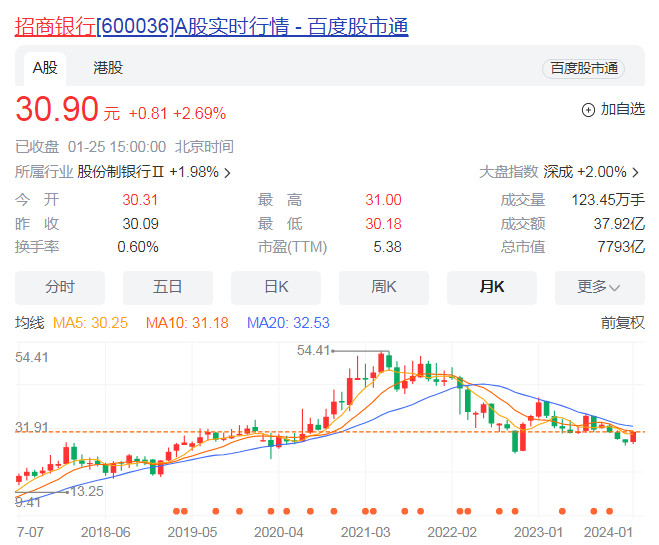Click the 13.25 low price marker on chart
The image size is (659, 545).
coord(87,491)
